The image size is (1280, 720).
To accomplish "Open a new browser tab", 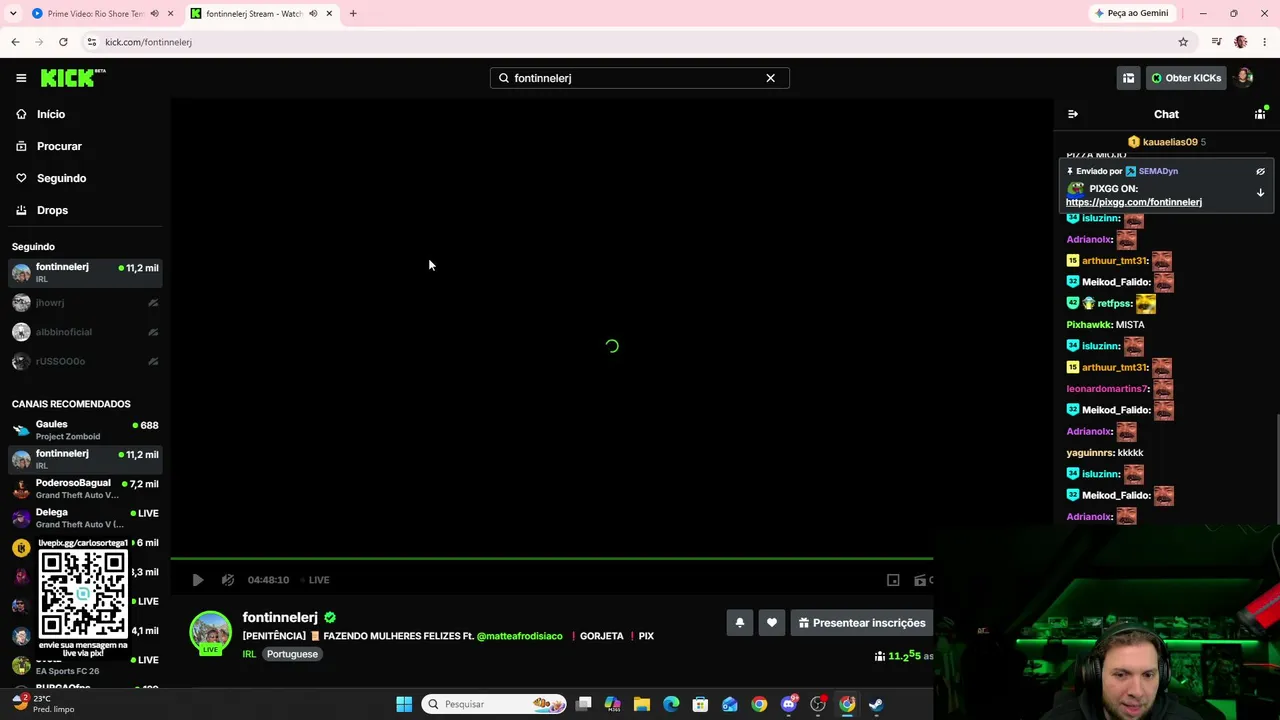I will point(353,14).
